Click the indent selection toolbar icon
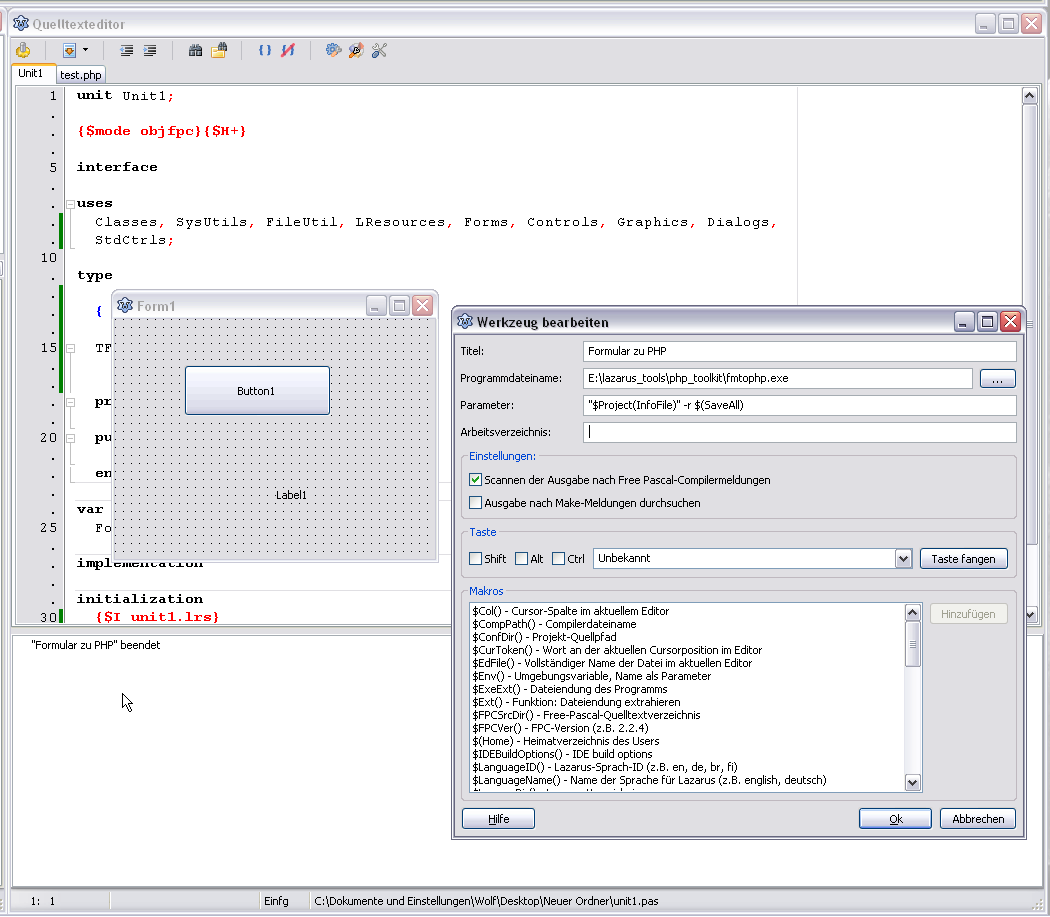The width and height of the screenshot is (1050, 917). 150,50
